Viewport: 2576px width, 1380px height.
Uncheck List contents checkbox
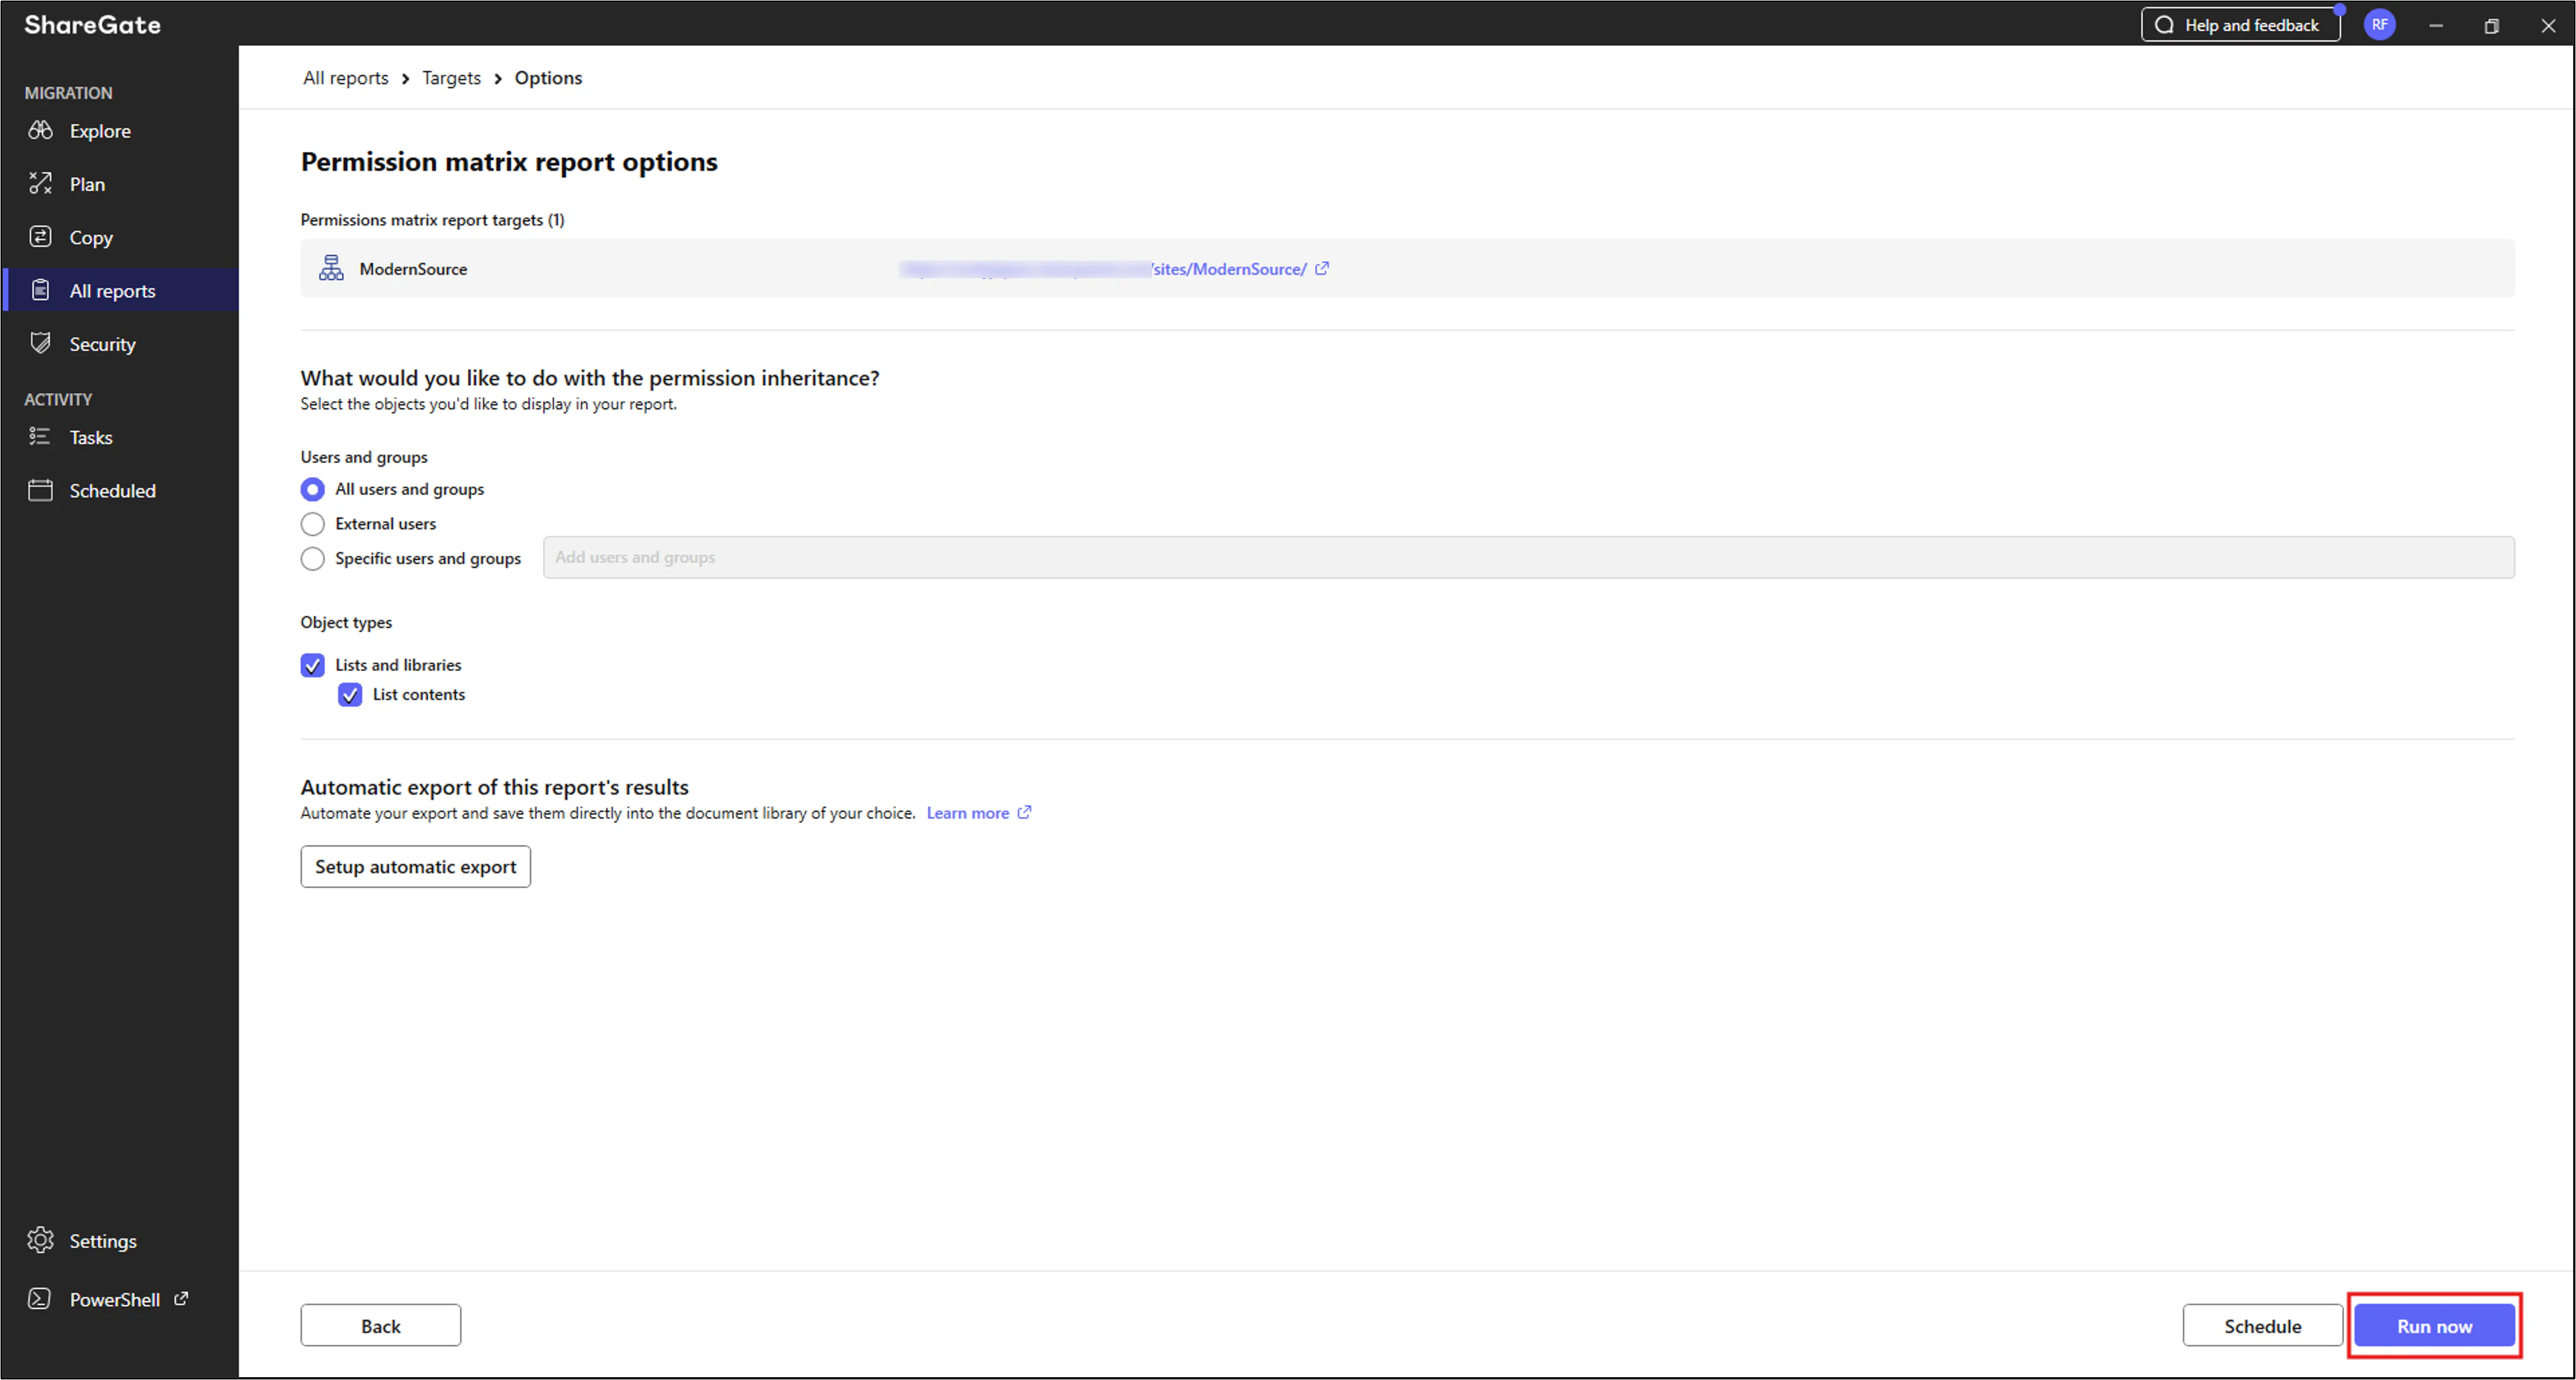tap(350, 695)
